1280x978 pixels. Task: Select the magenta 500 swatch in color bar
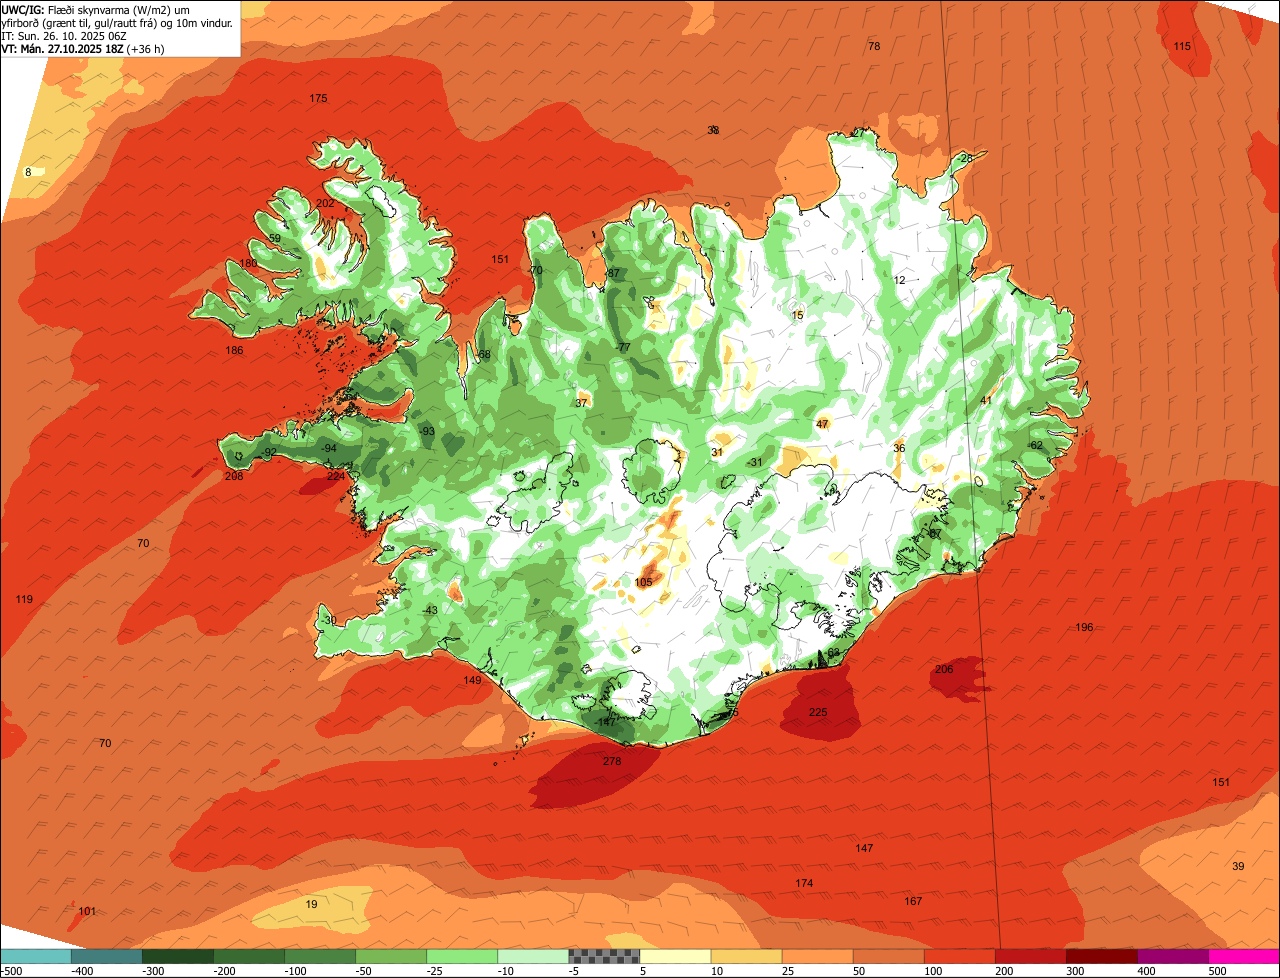(1244, 956)
